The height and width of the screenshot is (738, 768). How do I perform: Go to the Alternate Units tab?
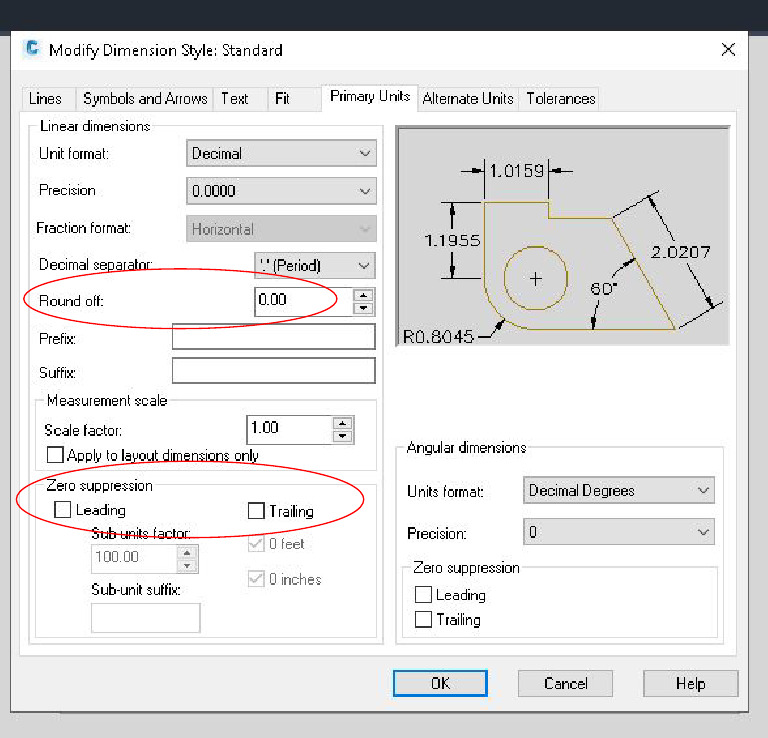(x=468, y=98)
